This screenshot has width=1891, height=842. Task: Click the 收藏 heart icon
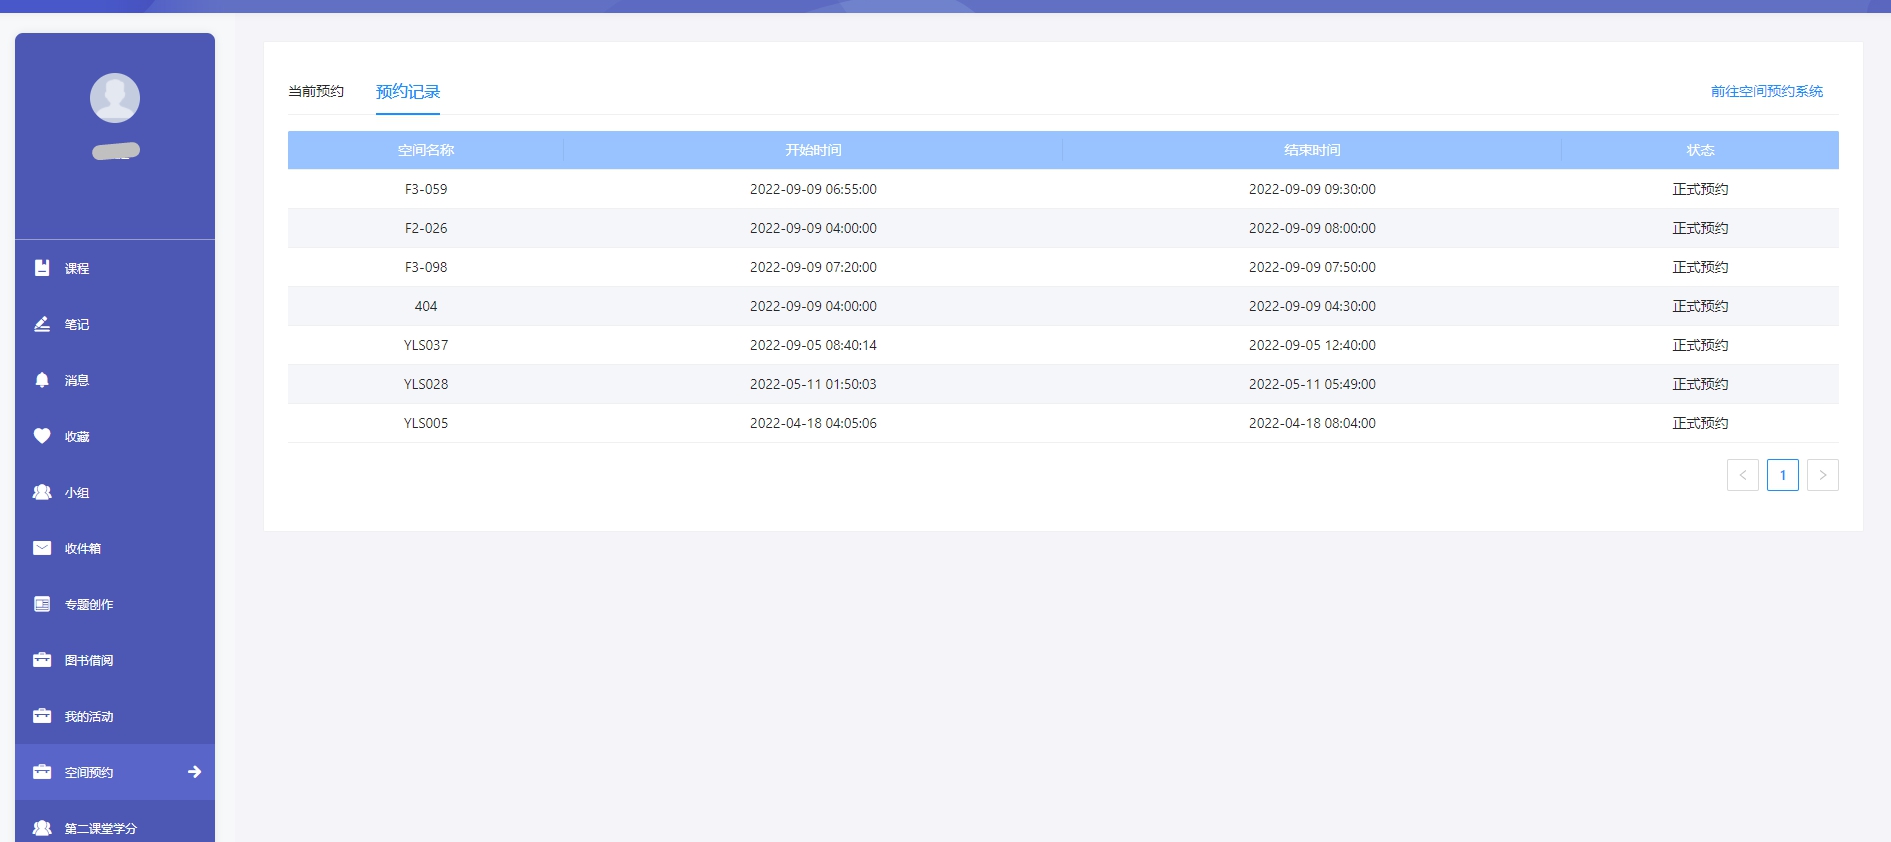[42, 436]
